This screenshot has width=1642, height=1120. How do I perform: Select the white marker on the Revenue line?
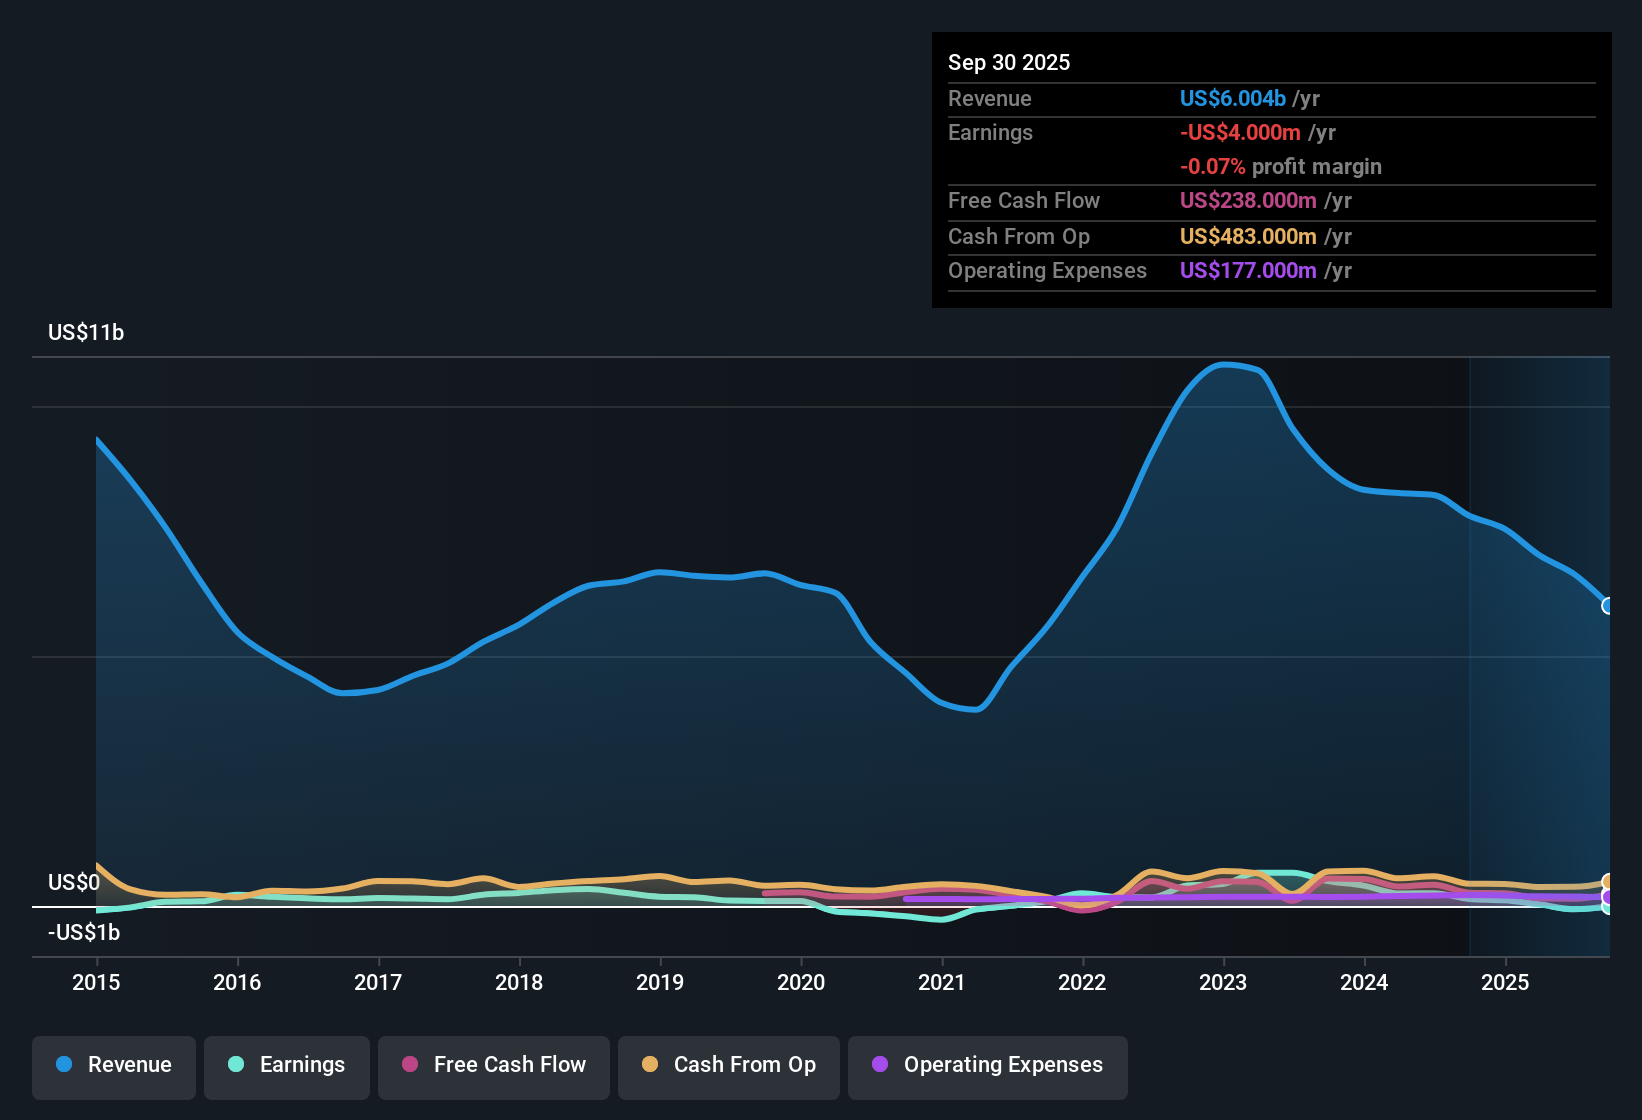point(1608,606)
